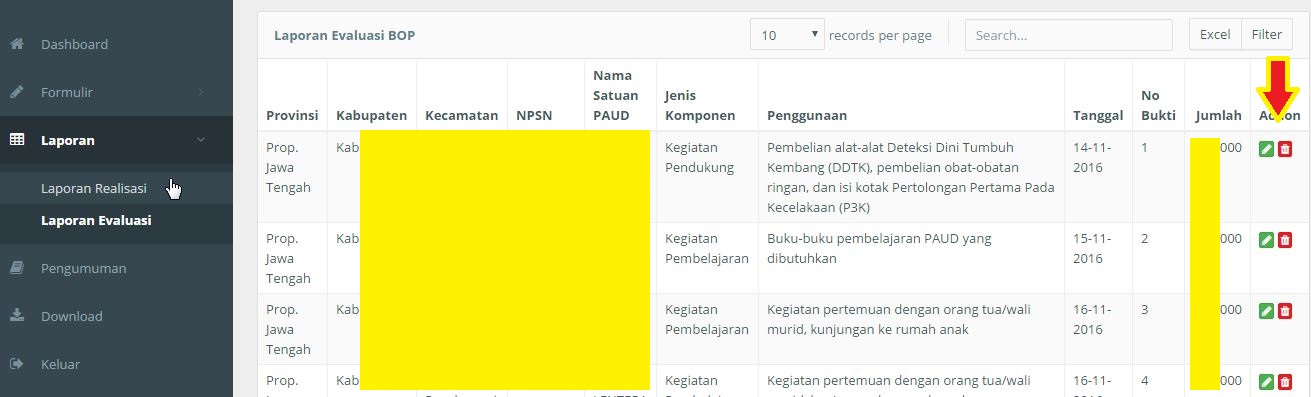This screenshot has height=397, width=1311.
Task: Delete the row dated 15-11-2016
Action: pos(1285,240)
